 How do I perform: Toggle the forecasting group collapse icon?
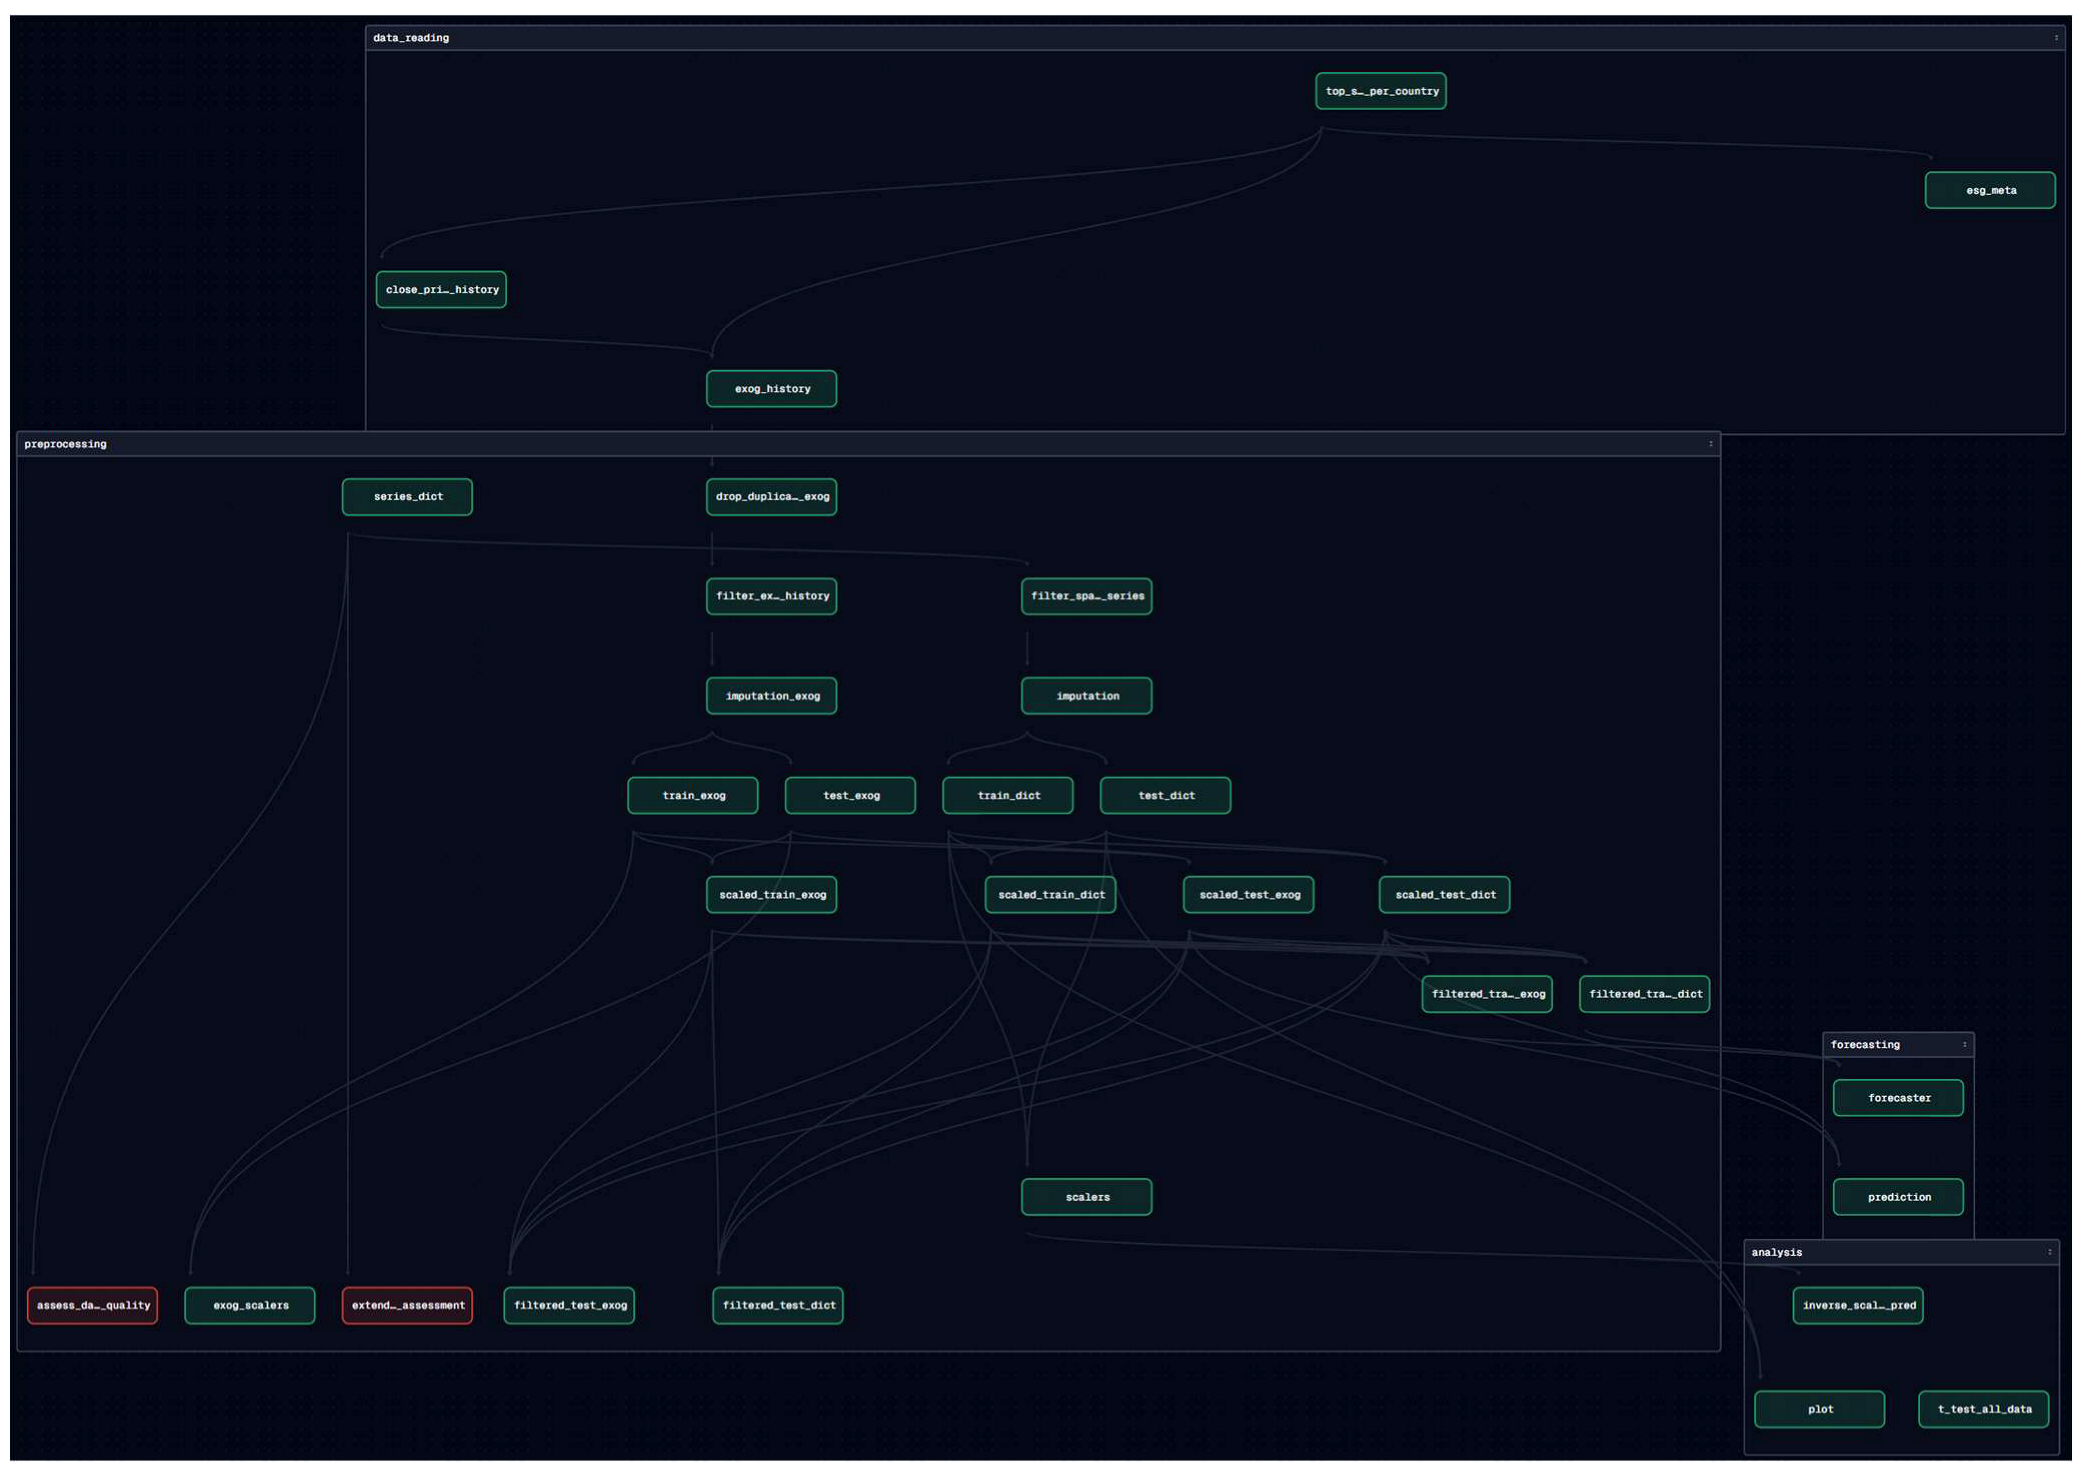click(x=1964, y=1044)
